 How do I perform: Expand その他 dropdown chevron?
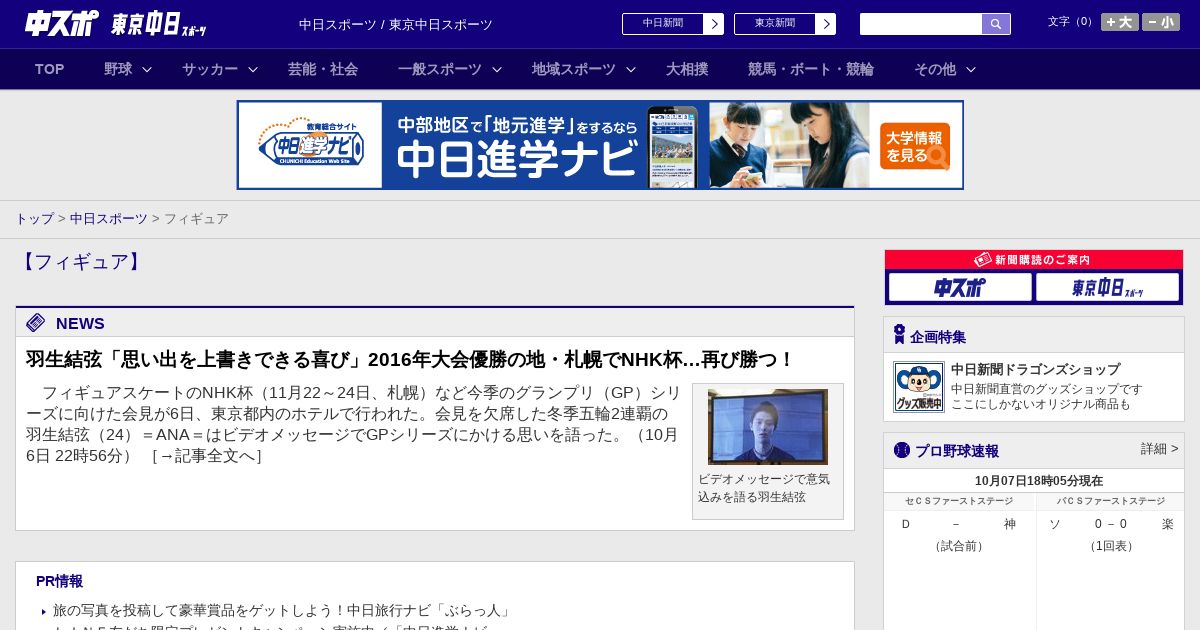click(970, 69)
